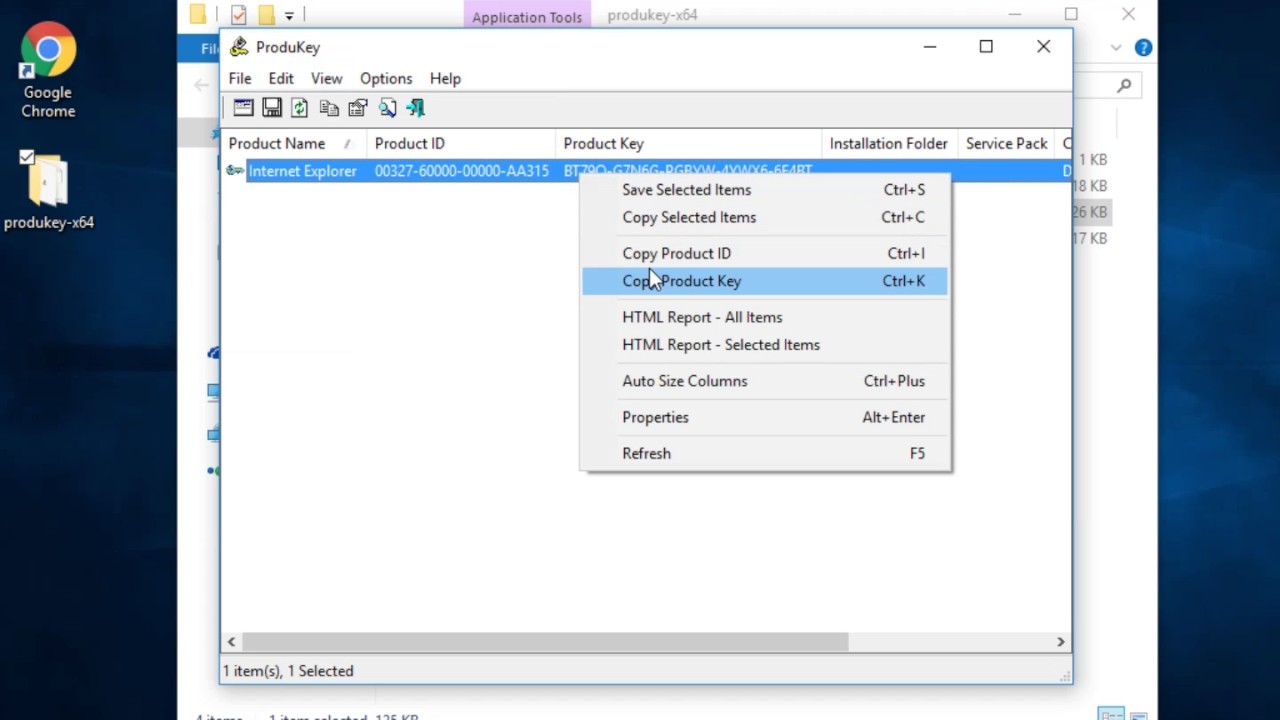
Task: Click the Properties toolbar icon
Action: pos(358,108)
